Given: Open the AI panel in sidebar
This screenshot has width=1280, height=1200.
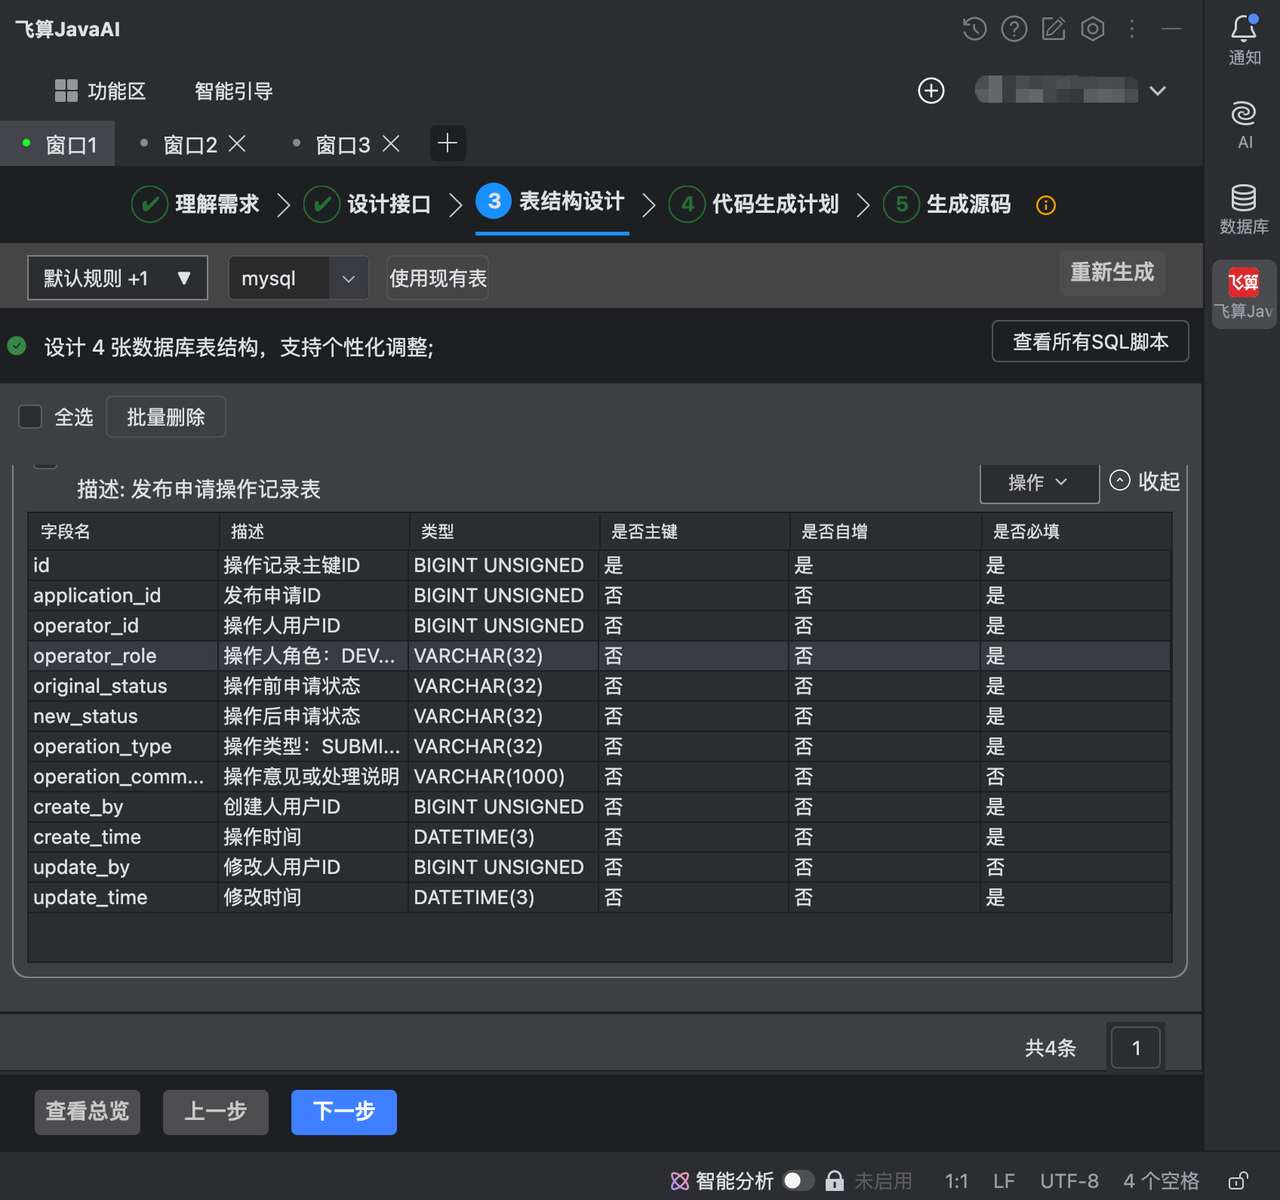Looking at the screenshot, I should click(1244, 125).
